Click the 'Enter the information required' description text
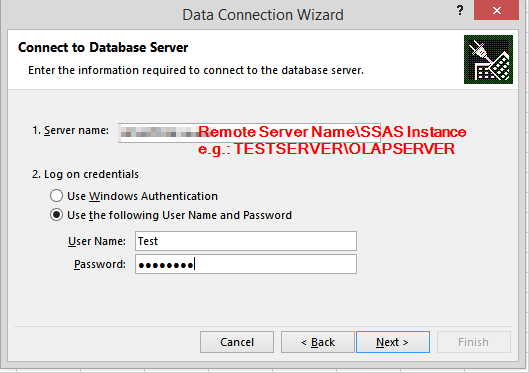Viewport: 529px width, 373px height. 196,70
